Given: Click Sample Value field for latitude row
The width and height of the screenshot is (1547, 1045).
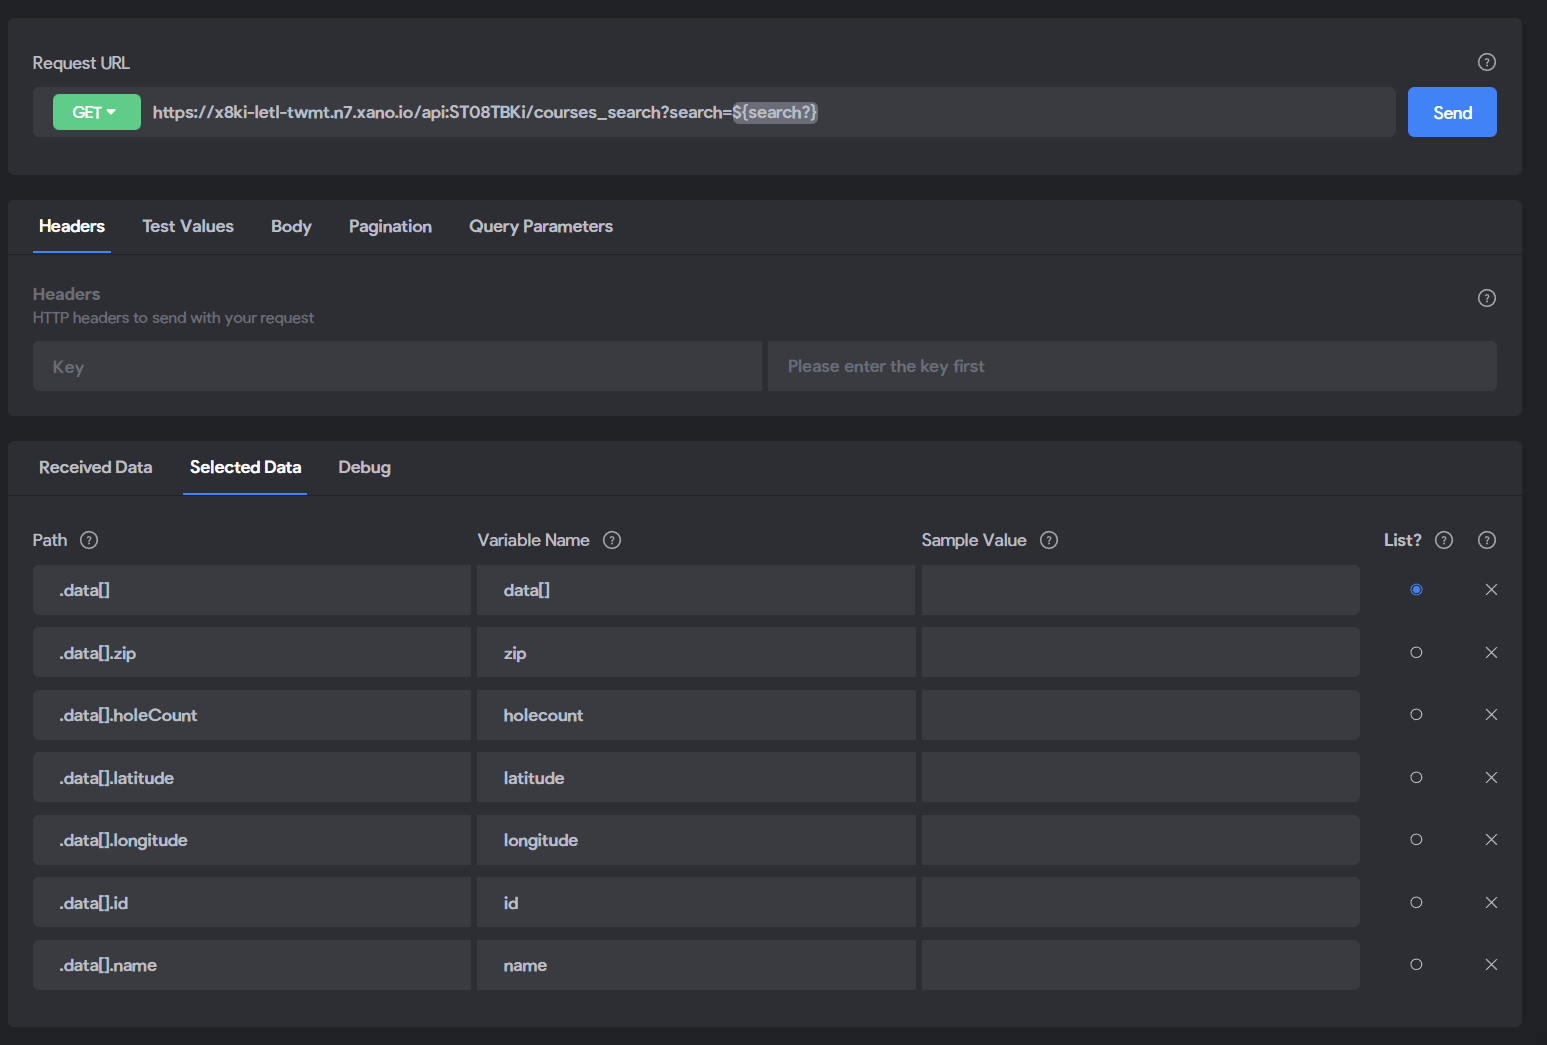Looking at the screenshot, I should pos(1140,777).
